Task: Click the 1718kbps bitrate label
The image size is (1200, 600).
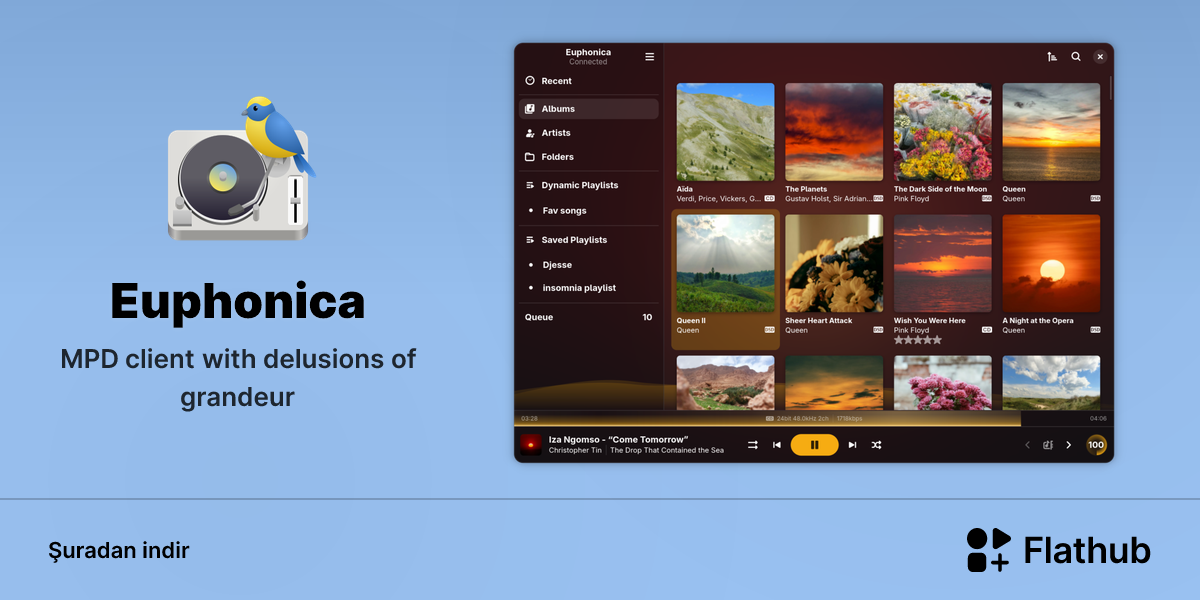Action: tap(849, 418)
